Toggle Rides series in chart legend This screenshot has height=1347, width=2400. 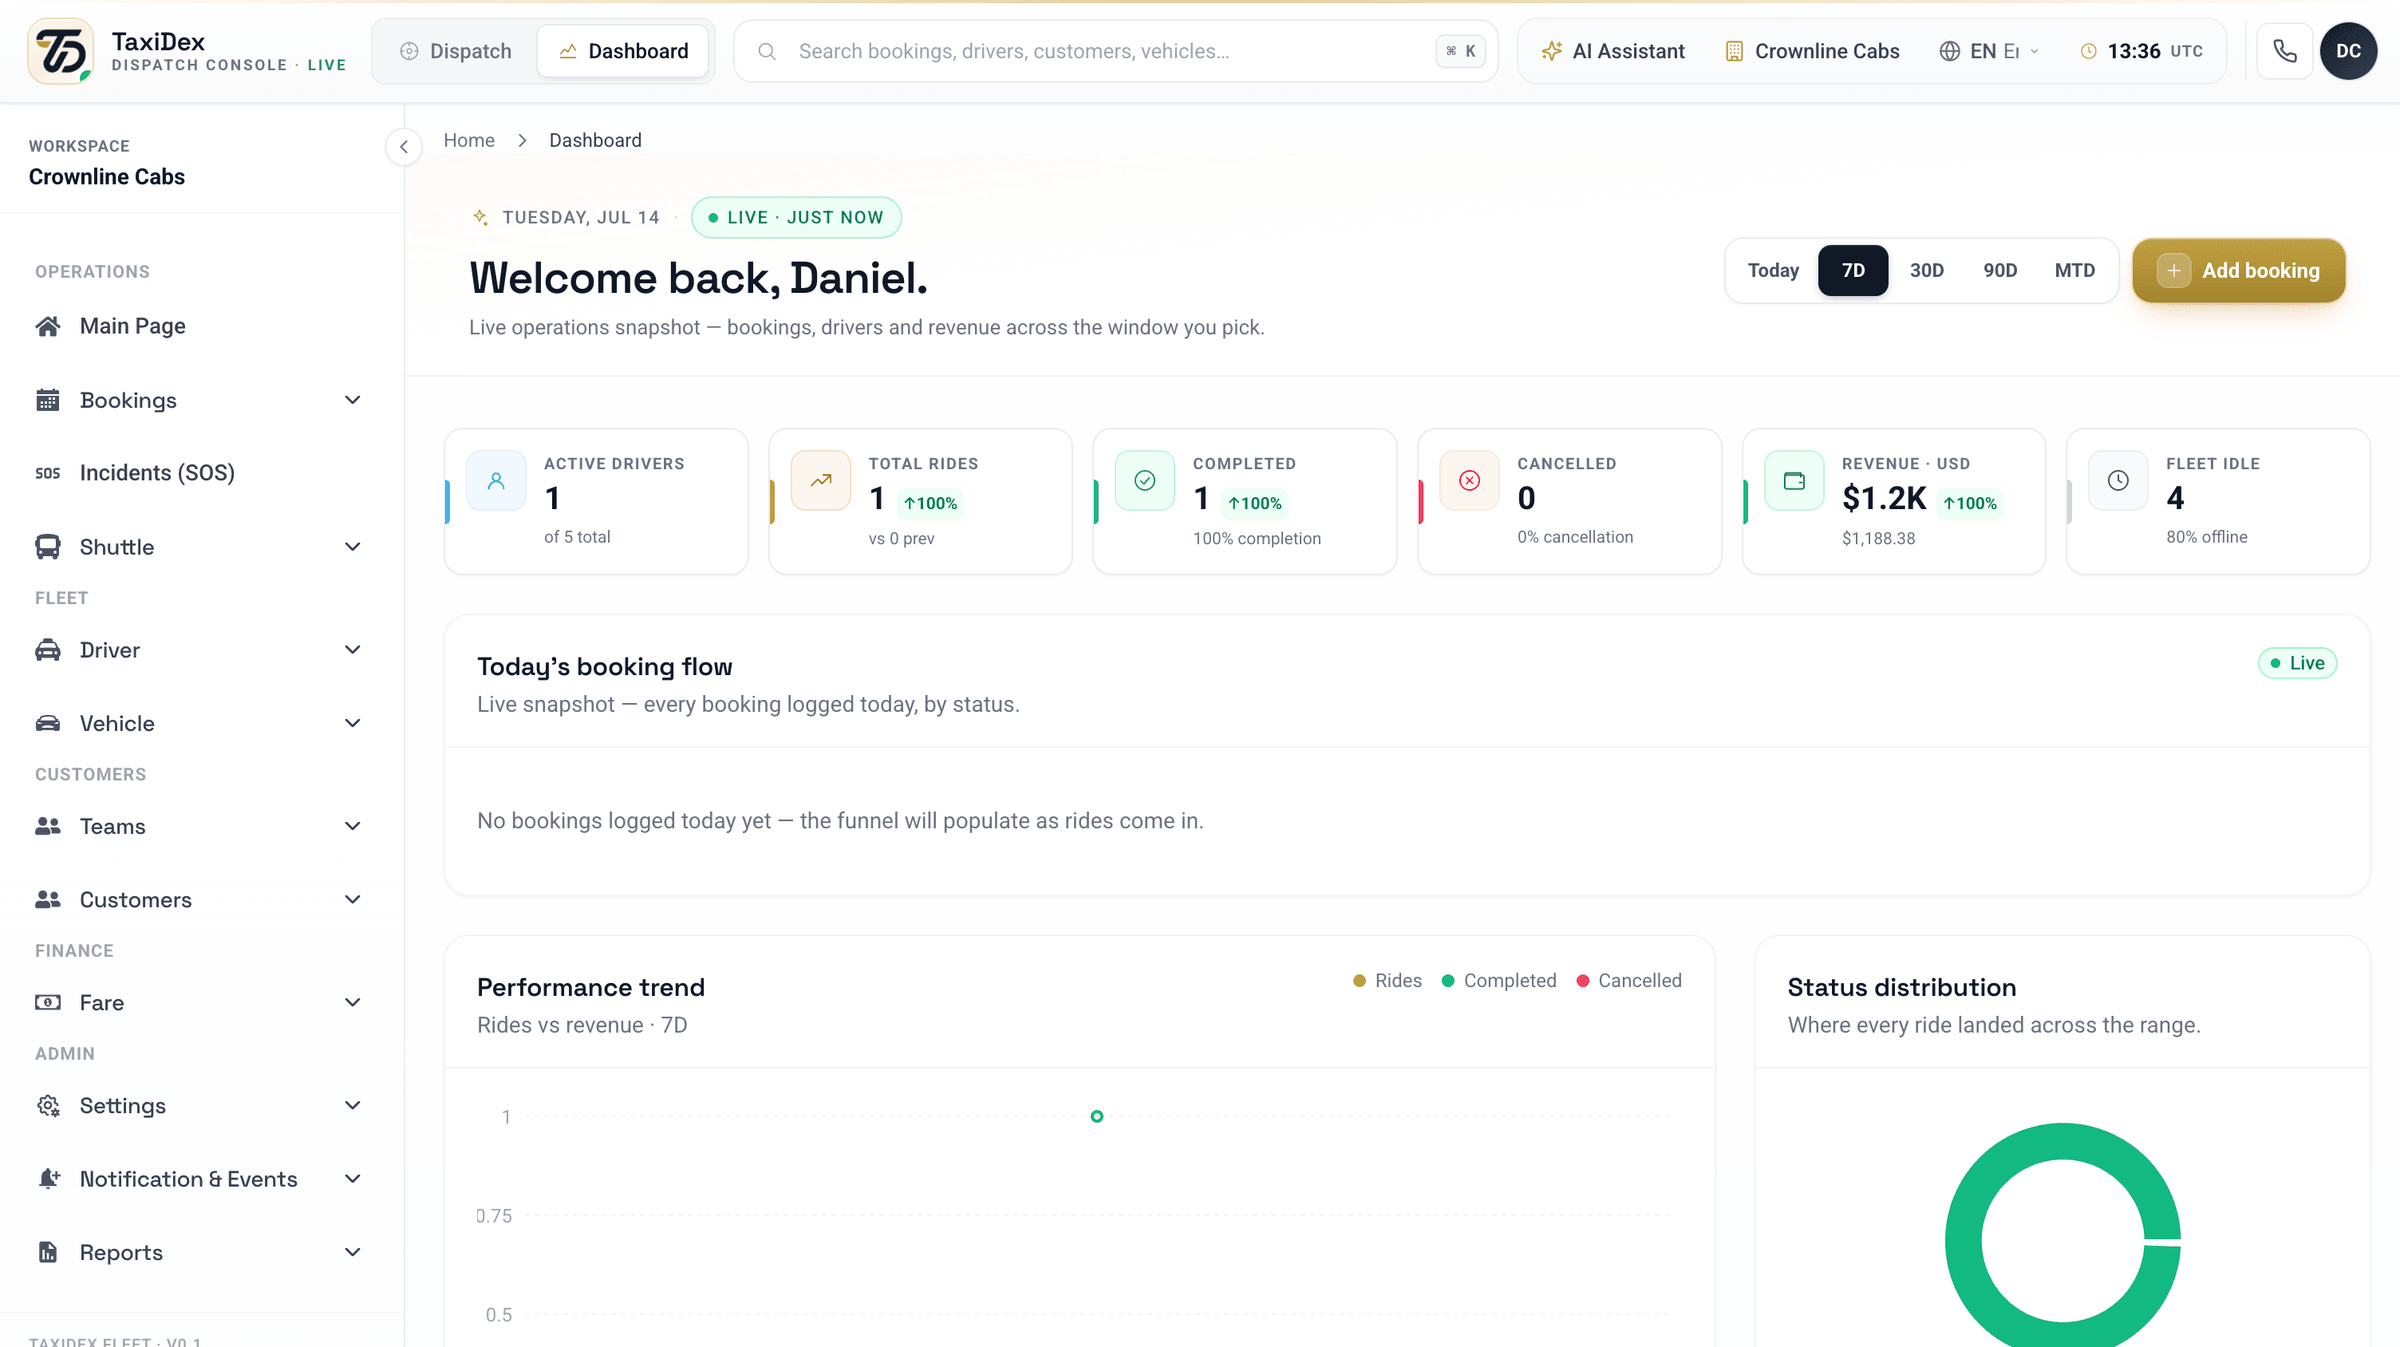1387,981
